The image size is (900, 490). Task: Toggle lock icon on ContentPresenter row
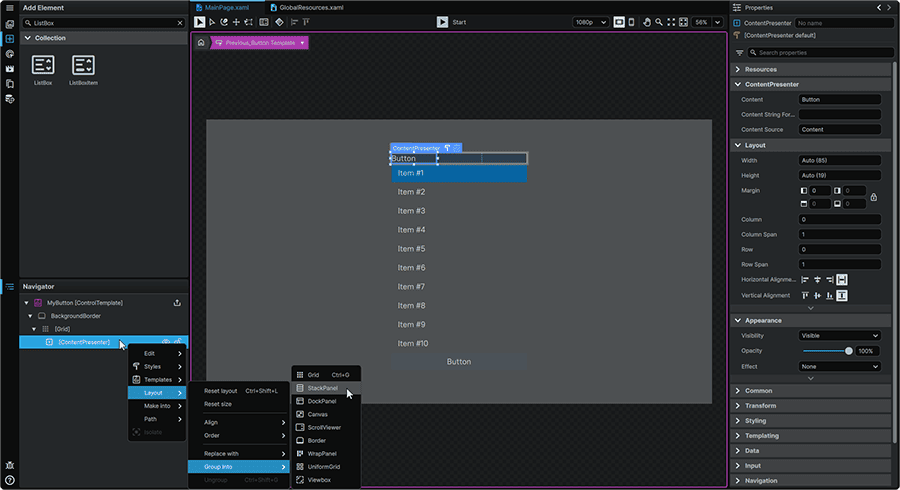(x=179, y=342)
